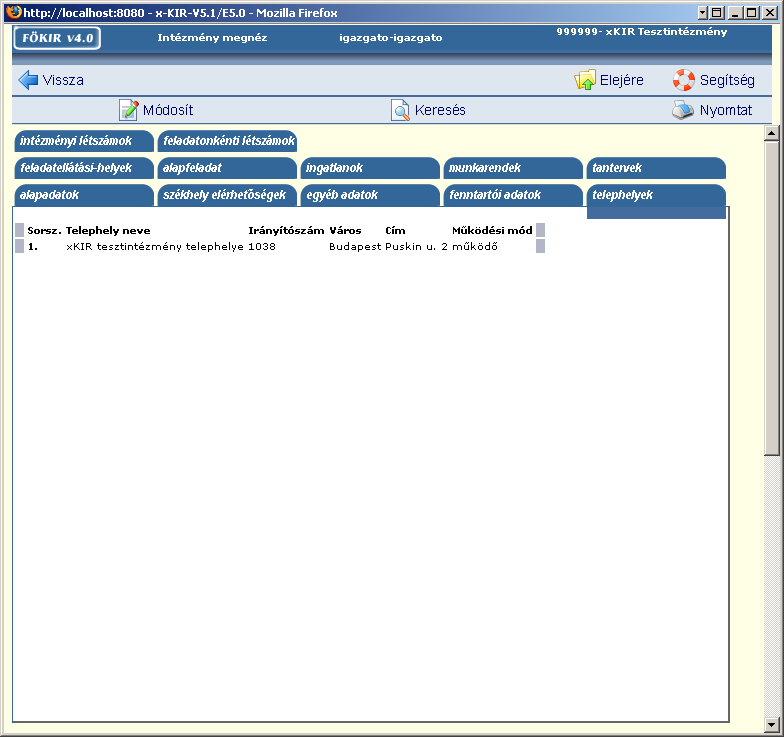The image size is (784, 737).
Task: Select xKIR tesztintézmény telephelye cell
Action: click(155, 246)
